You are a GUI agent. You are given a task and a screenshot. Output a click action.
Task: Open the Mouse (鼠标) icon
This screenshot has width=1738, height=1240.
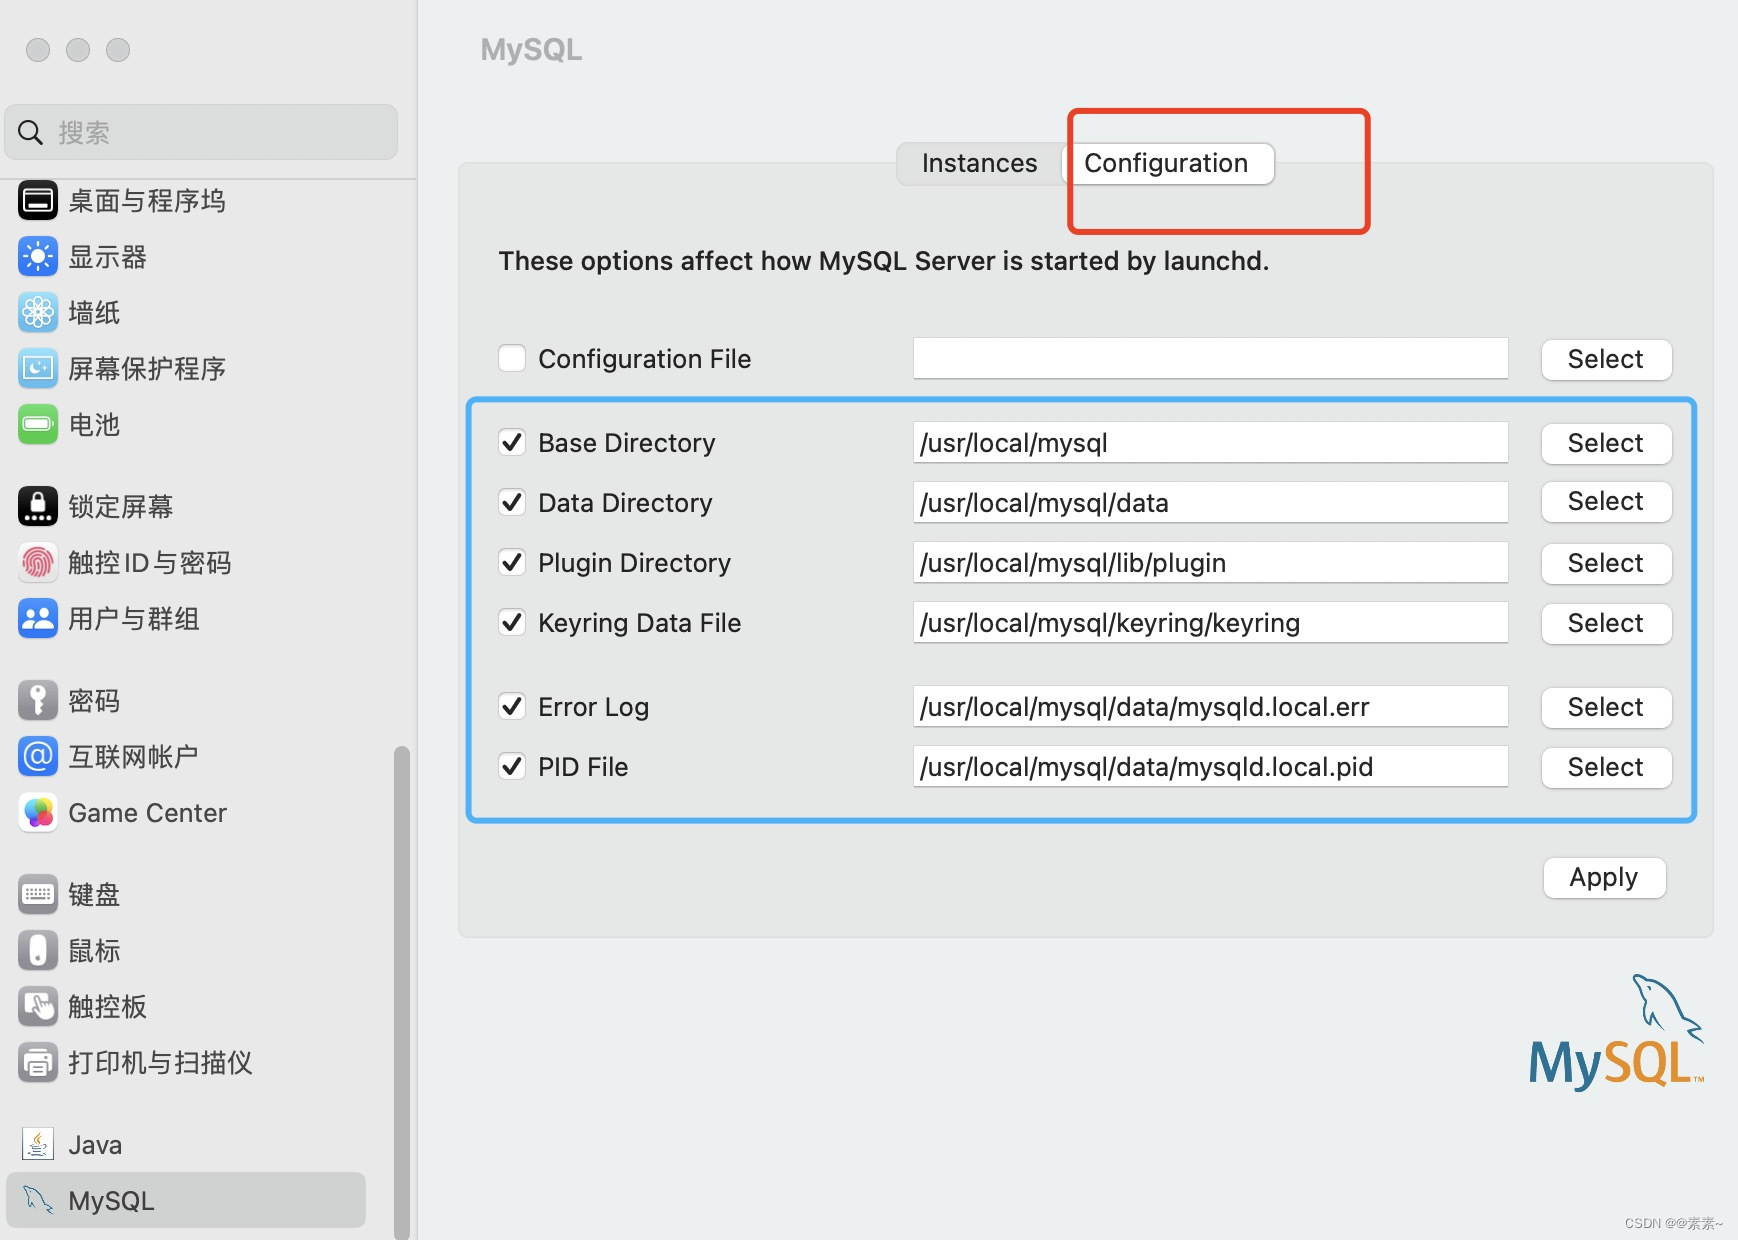(38, 950)
